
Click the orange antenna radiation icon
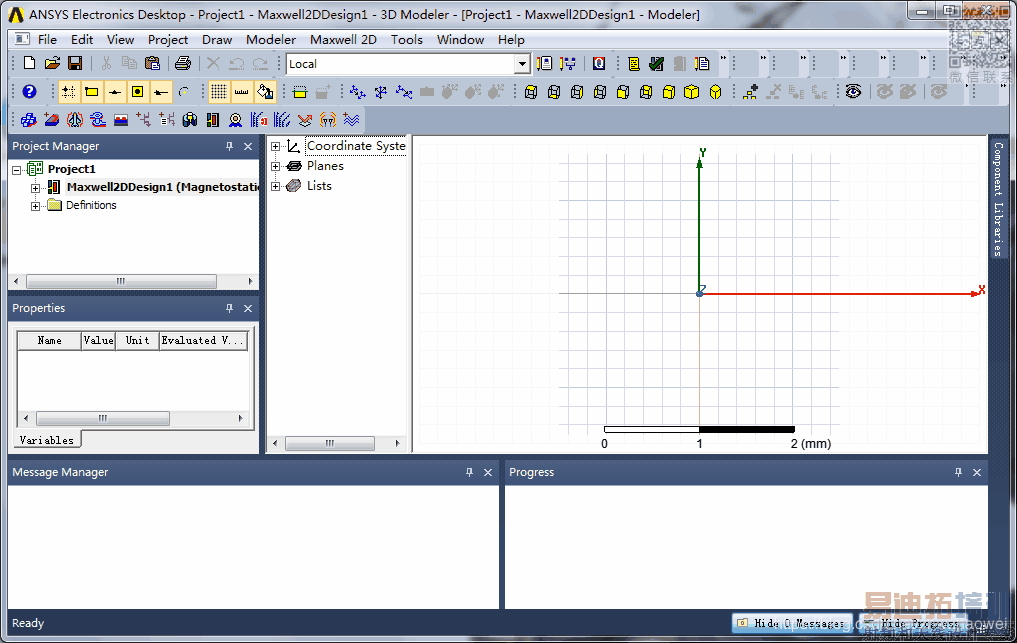coord(328,119)
